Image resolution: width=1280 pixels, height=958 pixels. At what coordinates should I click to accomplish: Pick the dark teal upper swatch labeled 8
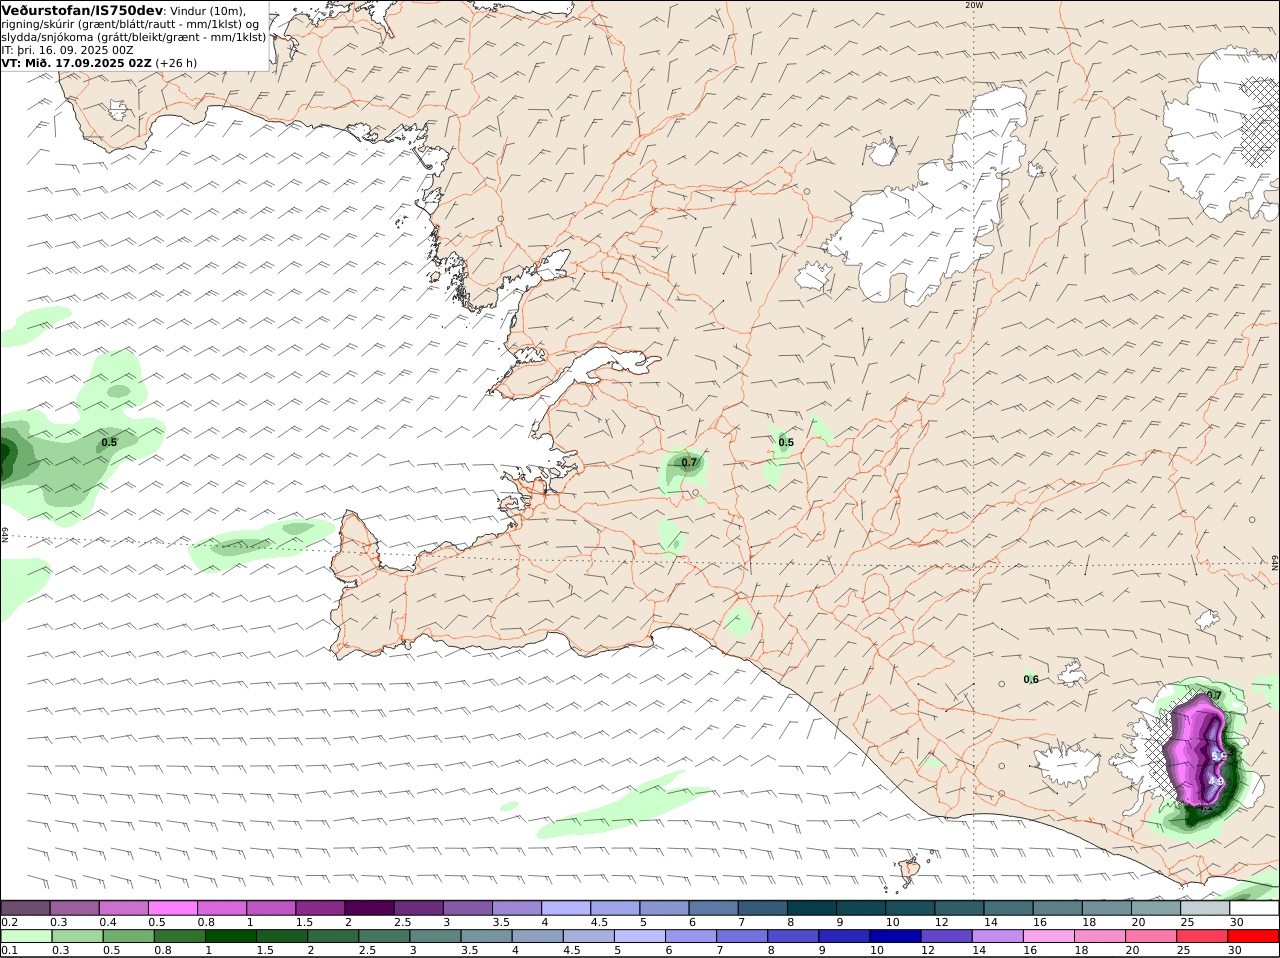tap(813, 907)
